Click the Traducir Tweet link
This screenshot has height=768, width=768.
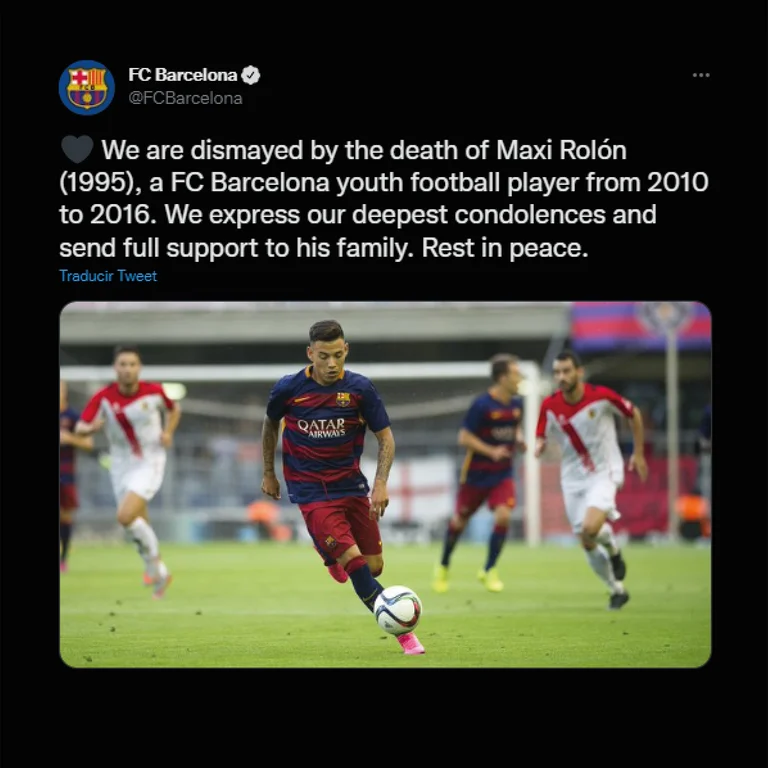click(x=108, y=276)
